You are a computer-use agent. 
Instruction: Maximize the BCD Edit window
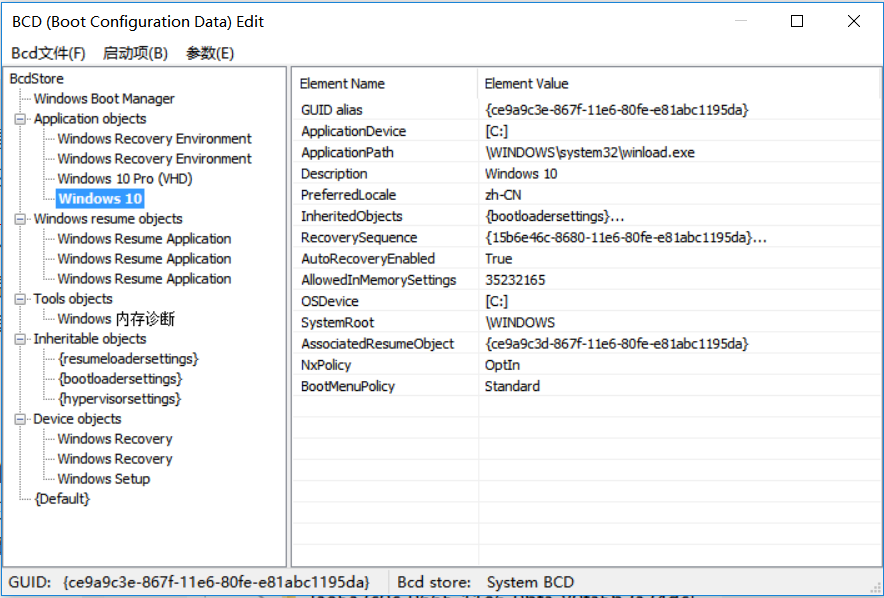797,21
